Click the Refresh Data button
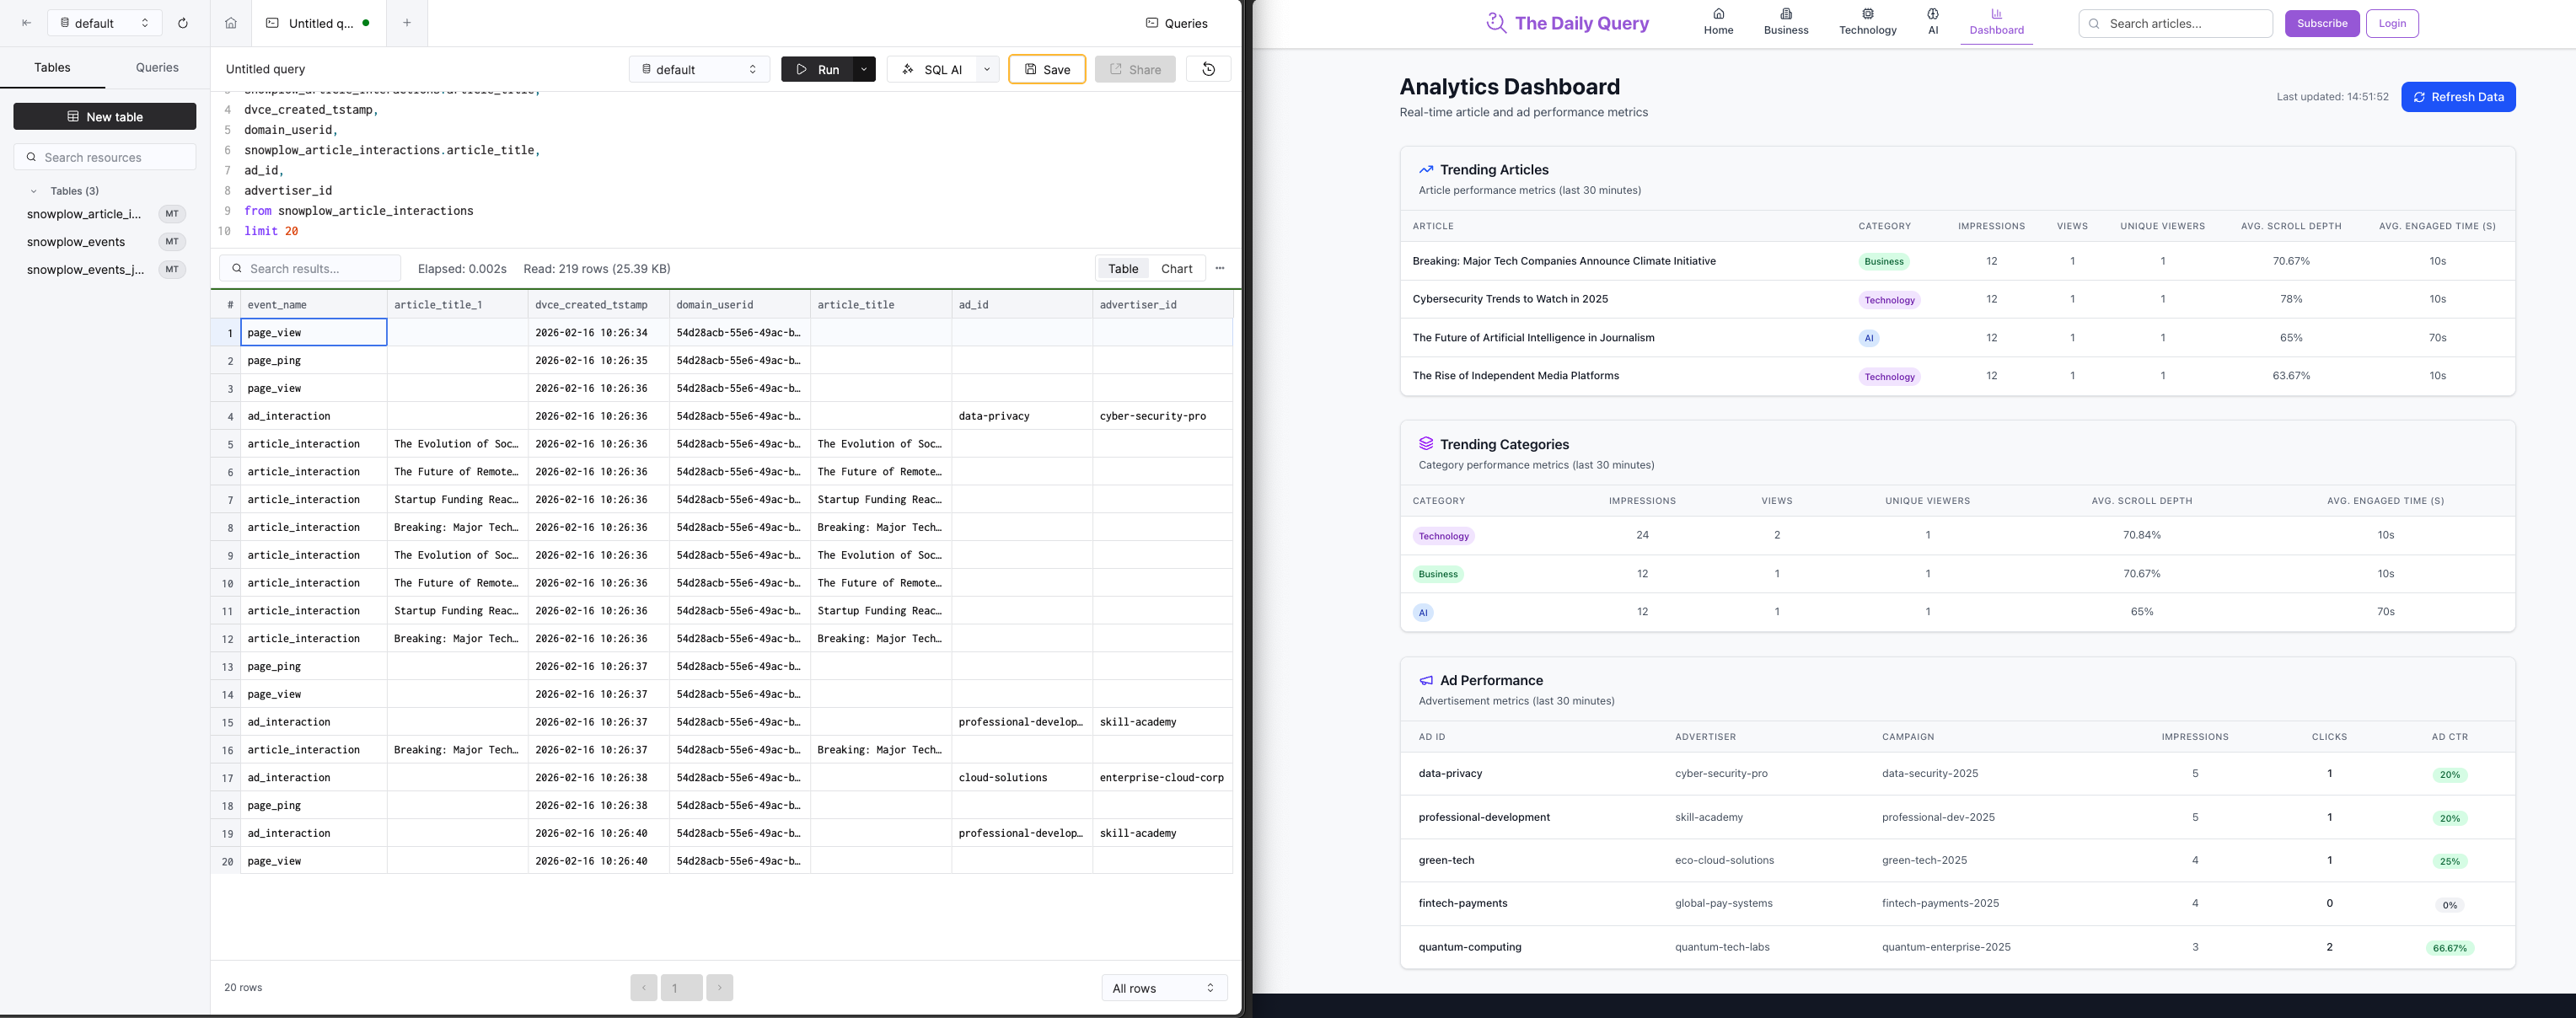 point(2458,96)
